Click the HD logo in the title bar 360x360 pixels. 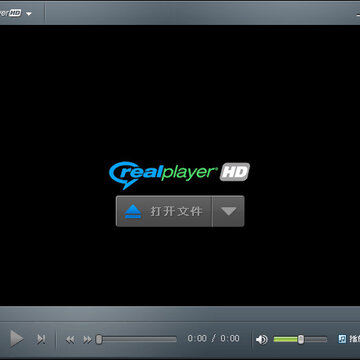click(15, 13)
